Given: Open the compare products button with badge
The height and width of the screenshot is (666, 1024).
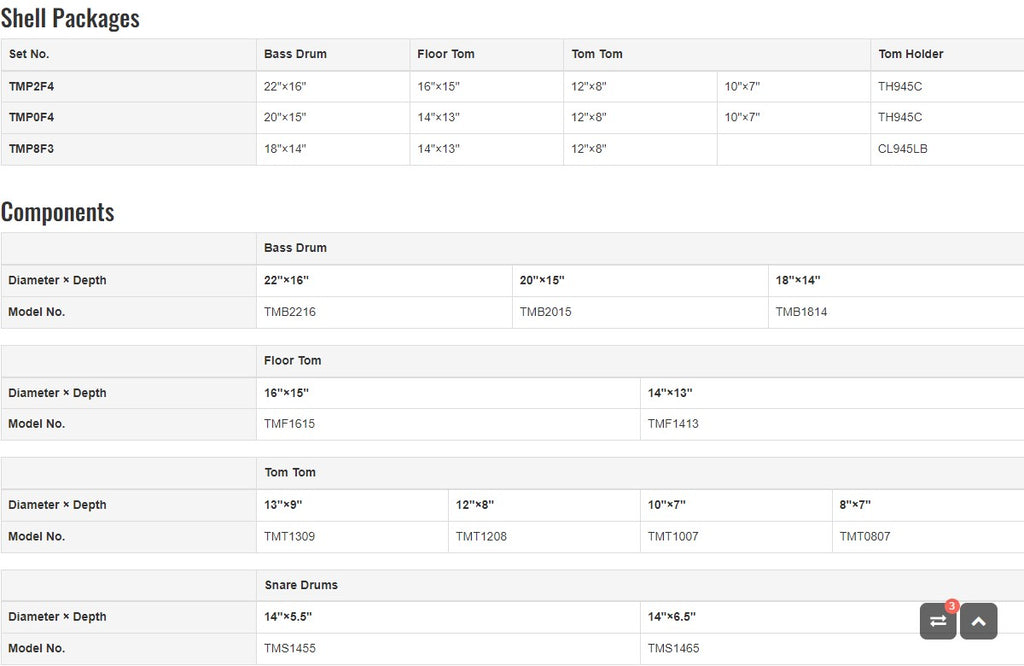Looking at the screenshot, I should click(938, 621).
